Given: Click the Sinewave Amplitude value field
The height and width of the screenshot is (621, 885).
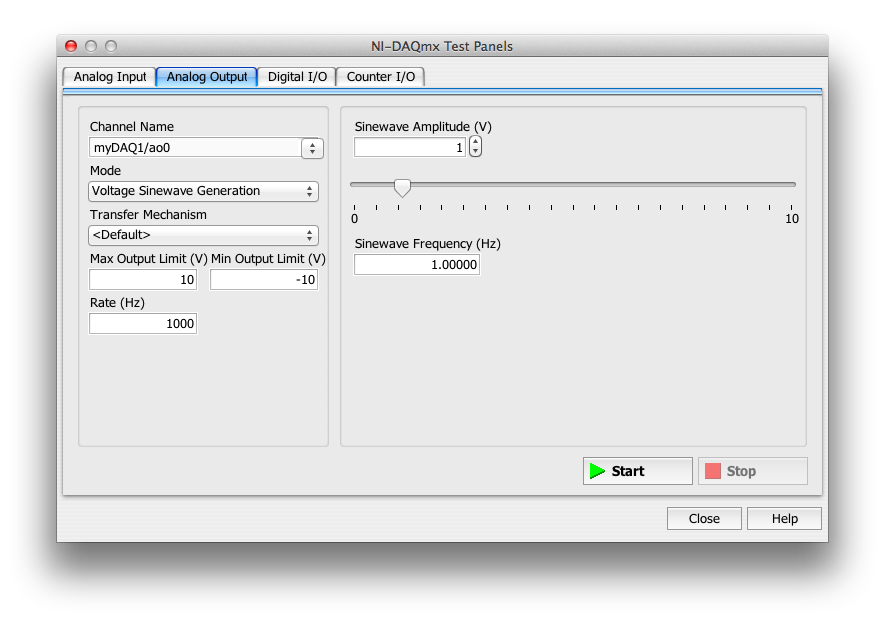Looking at the screenshot, I should click(410, 147).
